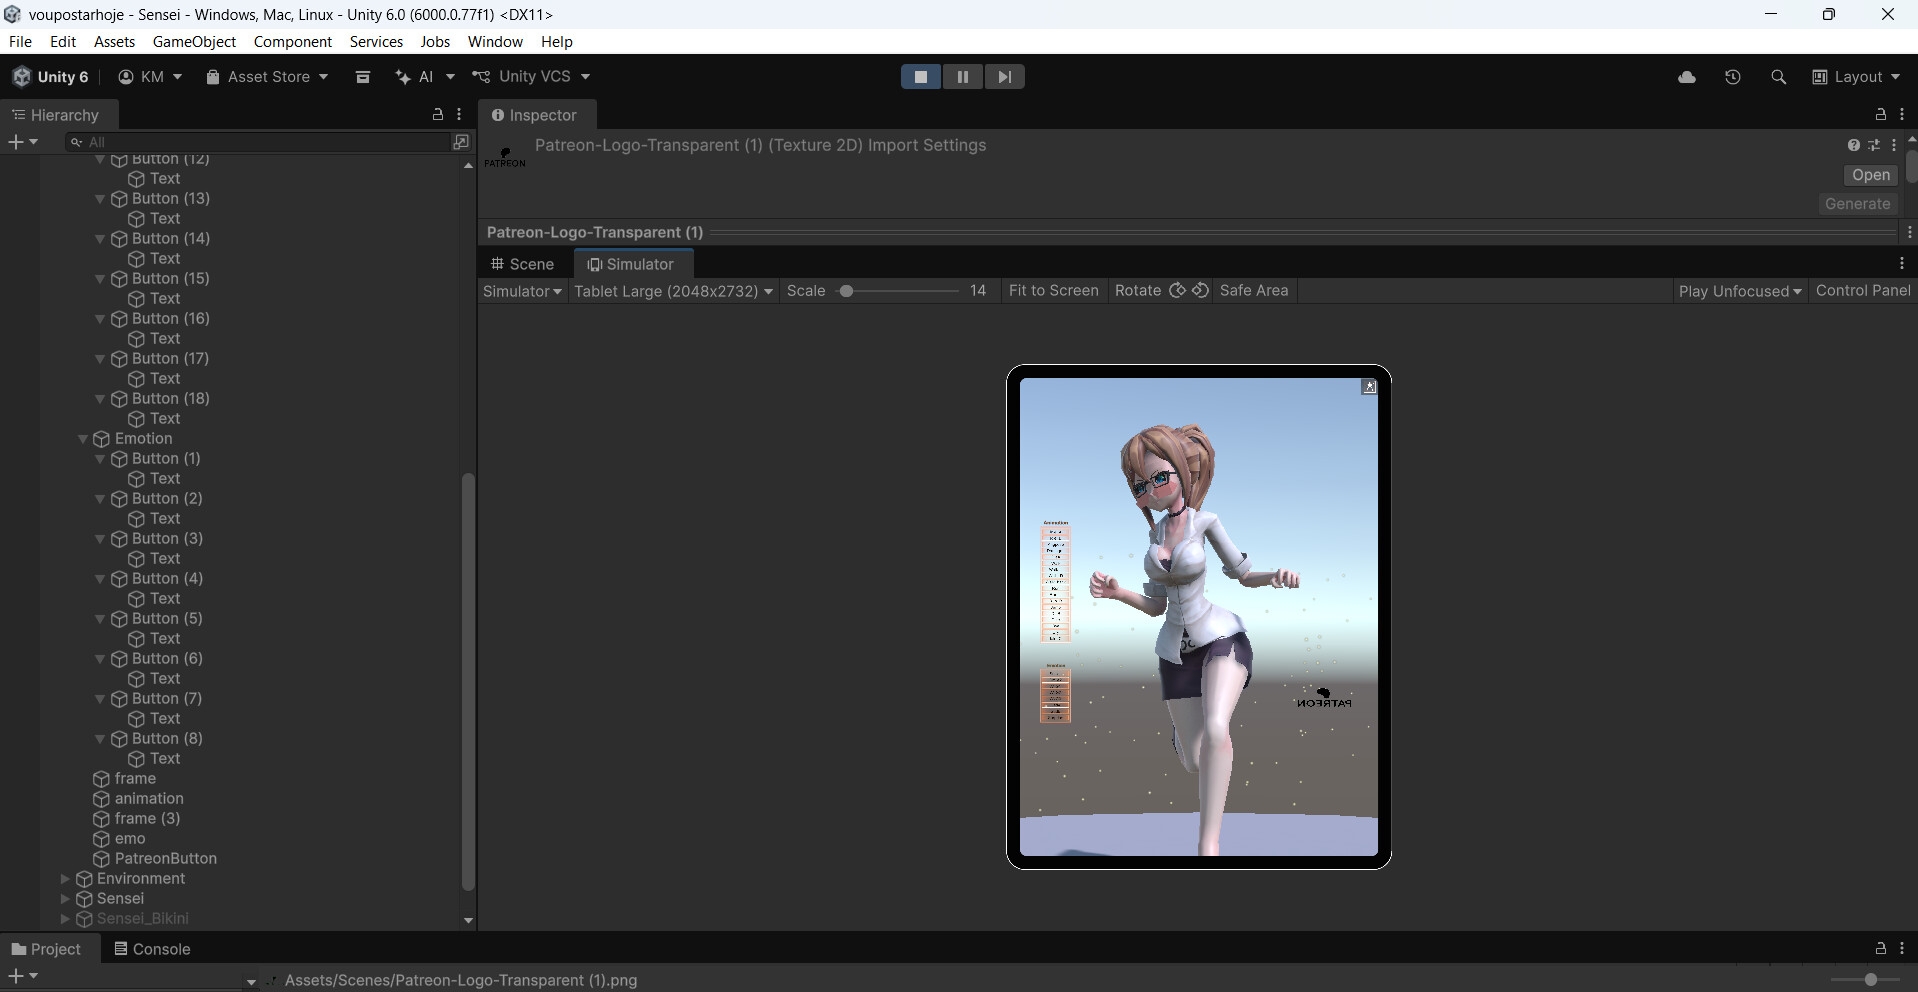1918x992 pixels.
Task: Open the Play Unfocused dropdown
Action: (x=1740, y=291)
